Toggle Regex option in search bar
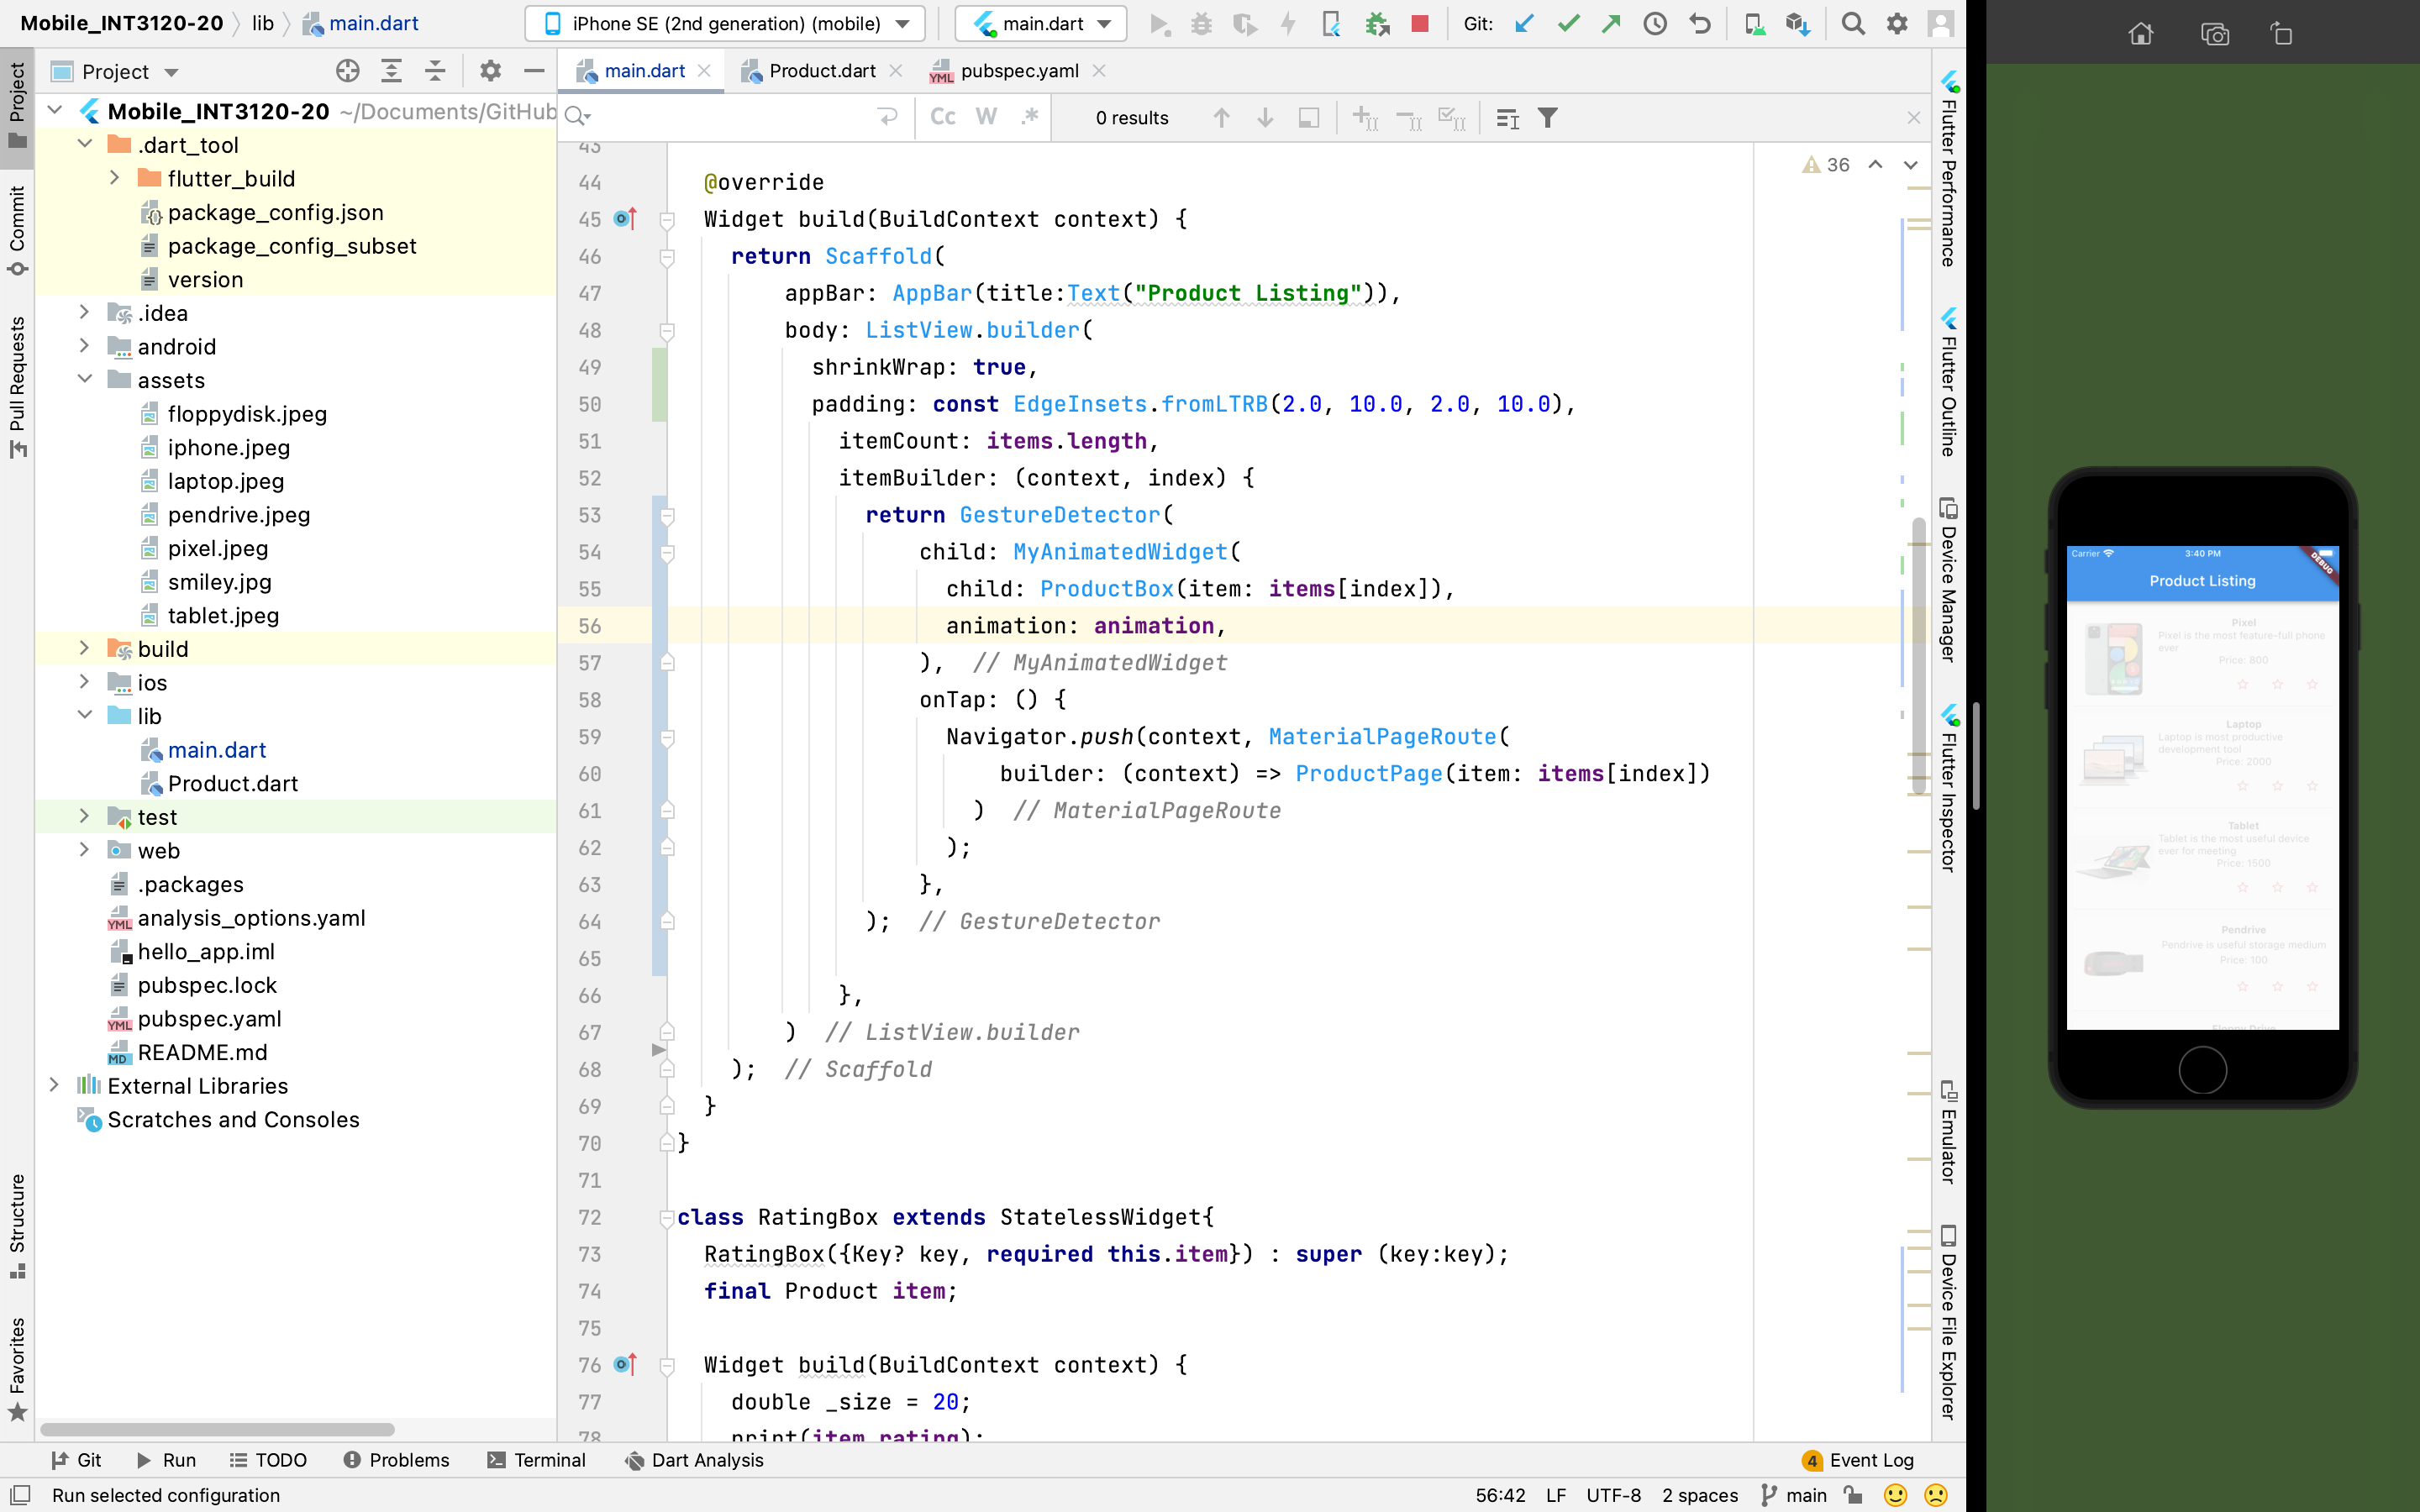The image size is (2420, 1512). [x=1029, y=117]
